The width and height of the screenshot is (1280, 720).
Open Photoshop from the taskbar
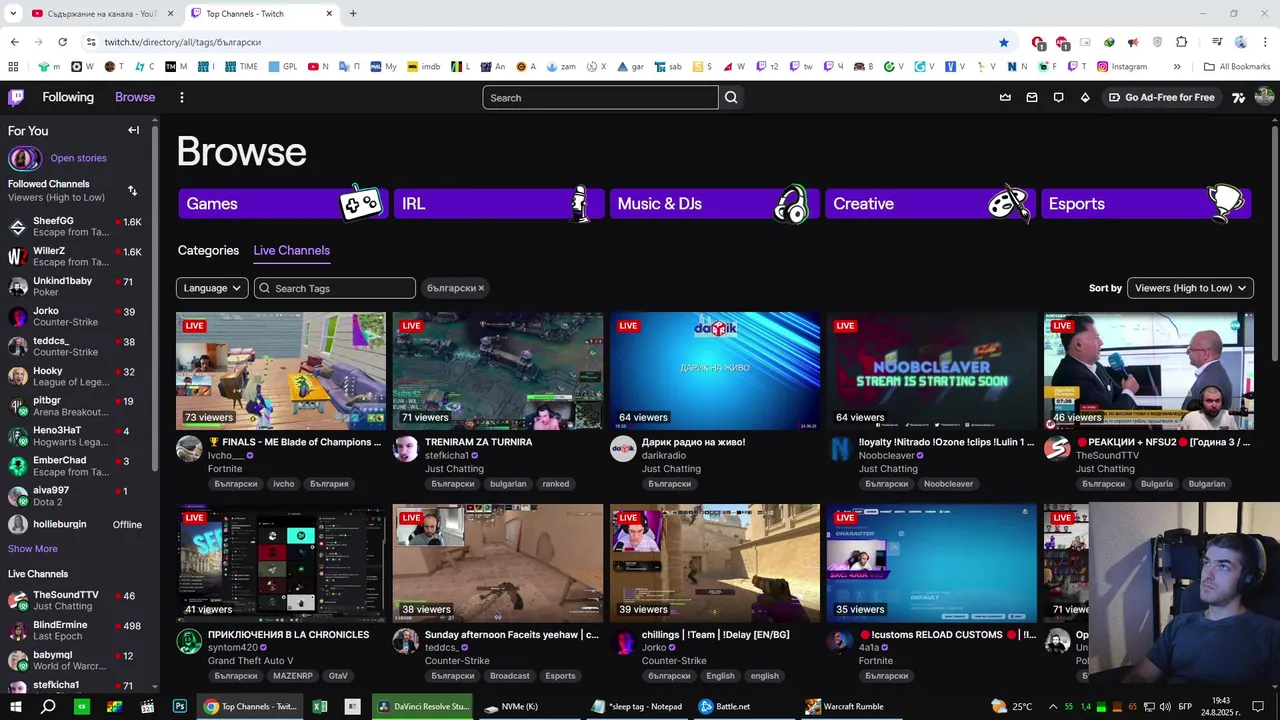[180, 706]
